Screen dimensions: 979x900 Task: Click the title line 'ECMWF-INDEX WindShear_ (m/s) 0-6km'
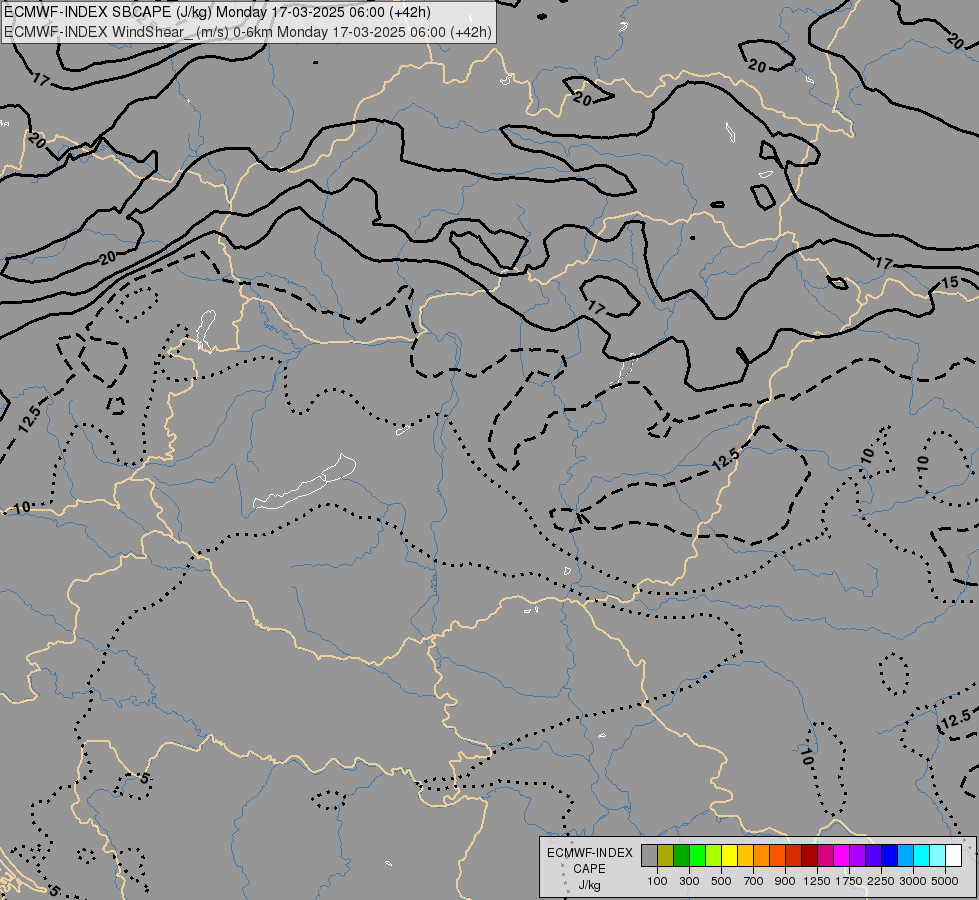click(138, 32)
